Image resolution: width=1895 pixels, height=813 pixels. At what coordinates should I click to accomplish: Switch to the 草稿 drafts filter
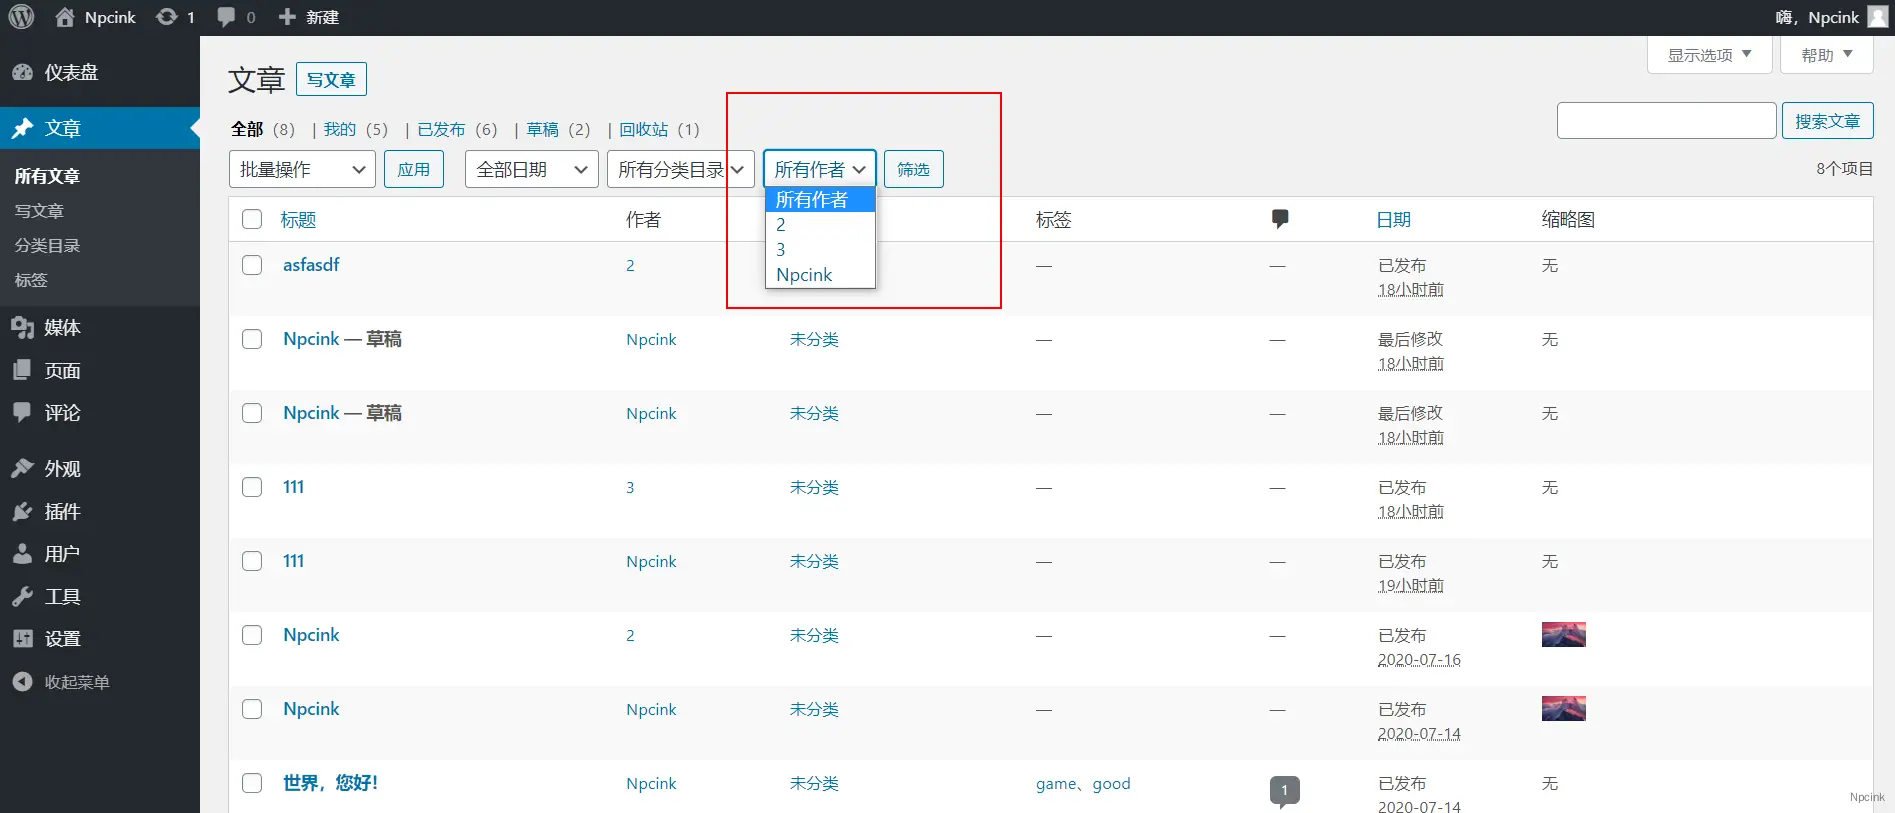[x=543, y=130]
